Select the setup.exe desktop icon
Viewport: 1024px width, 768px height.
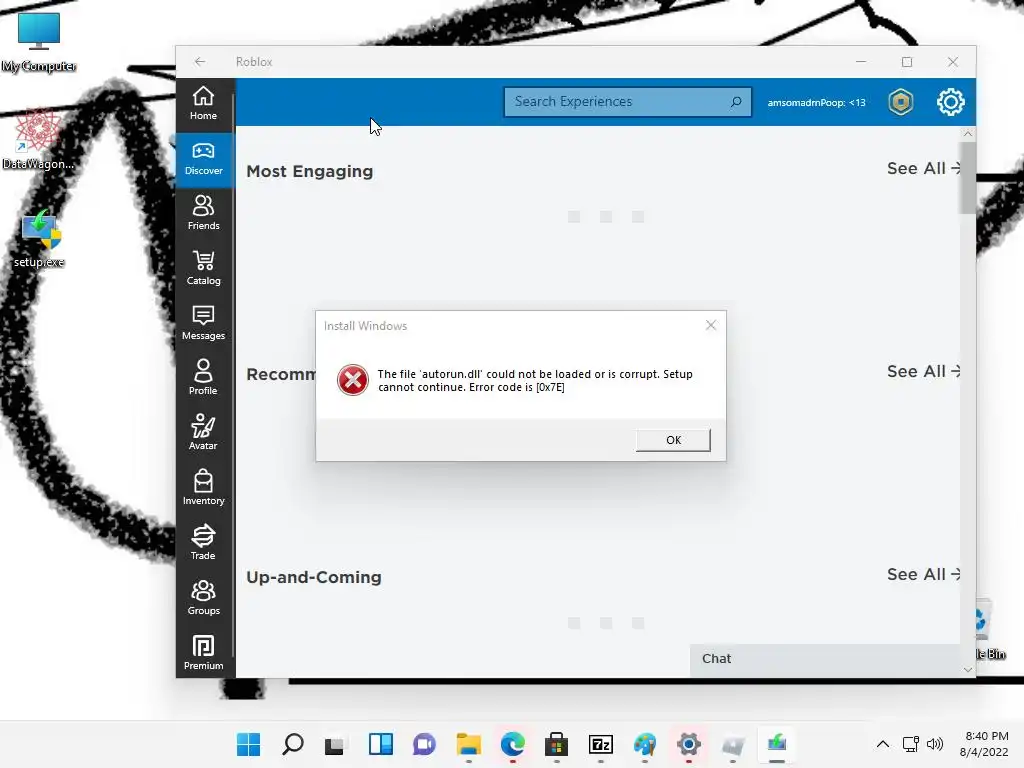tap(39, 238)
